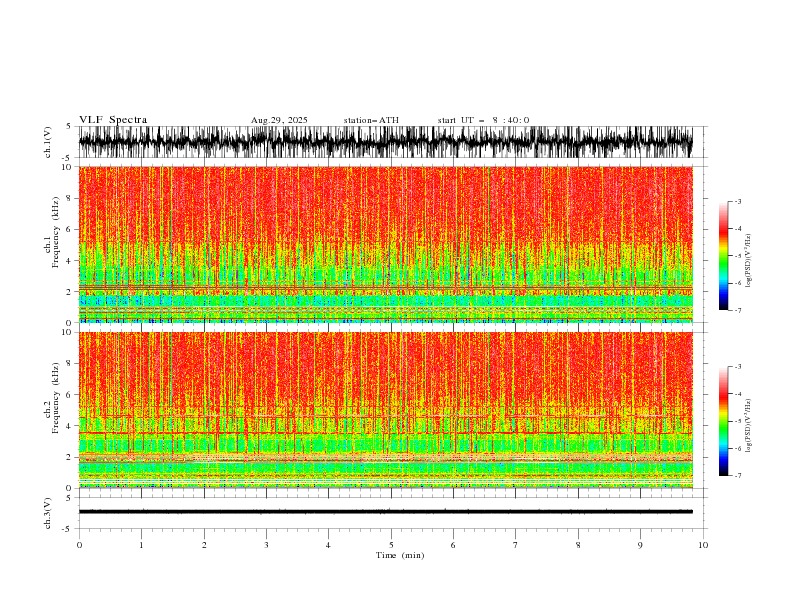Click the 'start UT = 8:40:0' label
Screen dimensions: 792x612
(x=483, y=120)
